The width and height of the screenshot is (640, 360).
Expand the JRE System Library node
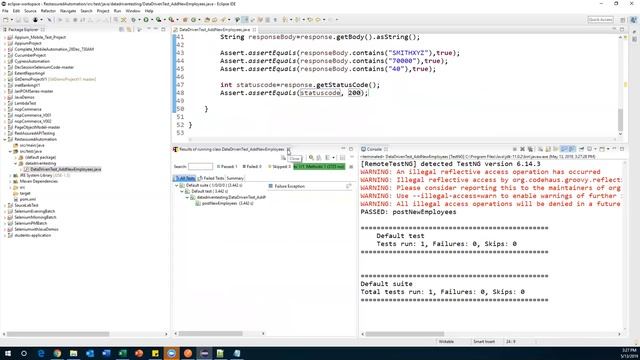click(11, 175)
